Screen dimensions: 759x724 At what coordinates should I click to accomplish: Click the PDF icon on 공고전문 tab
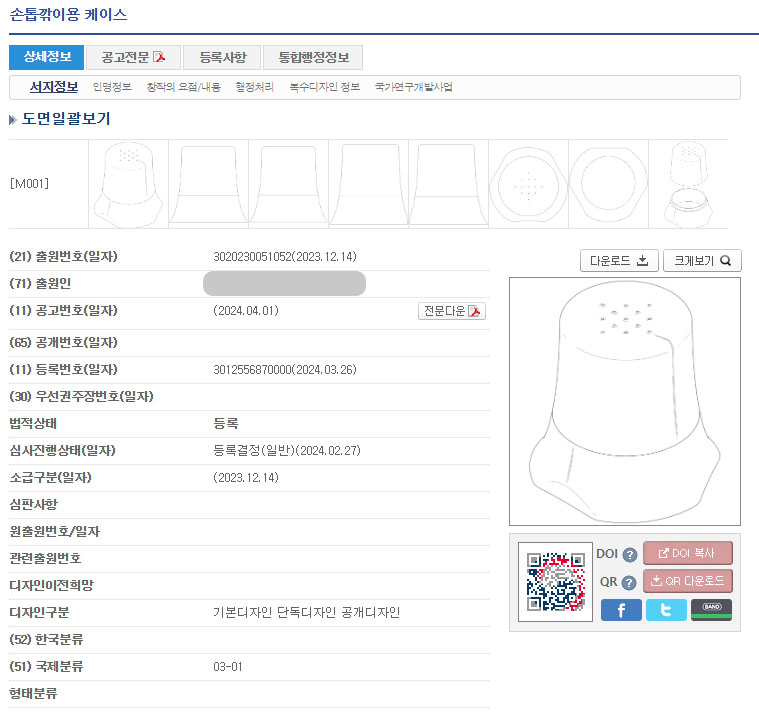click(158, 57)
